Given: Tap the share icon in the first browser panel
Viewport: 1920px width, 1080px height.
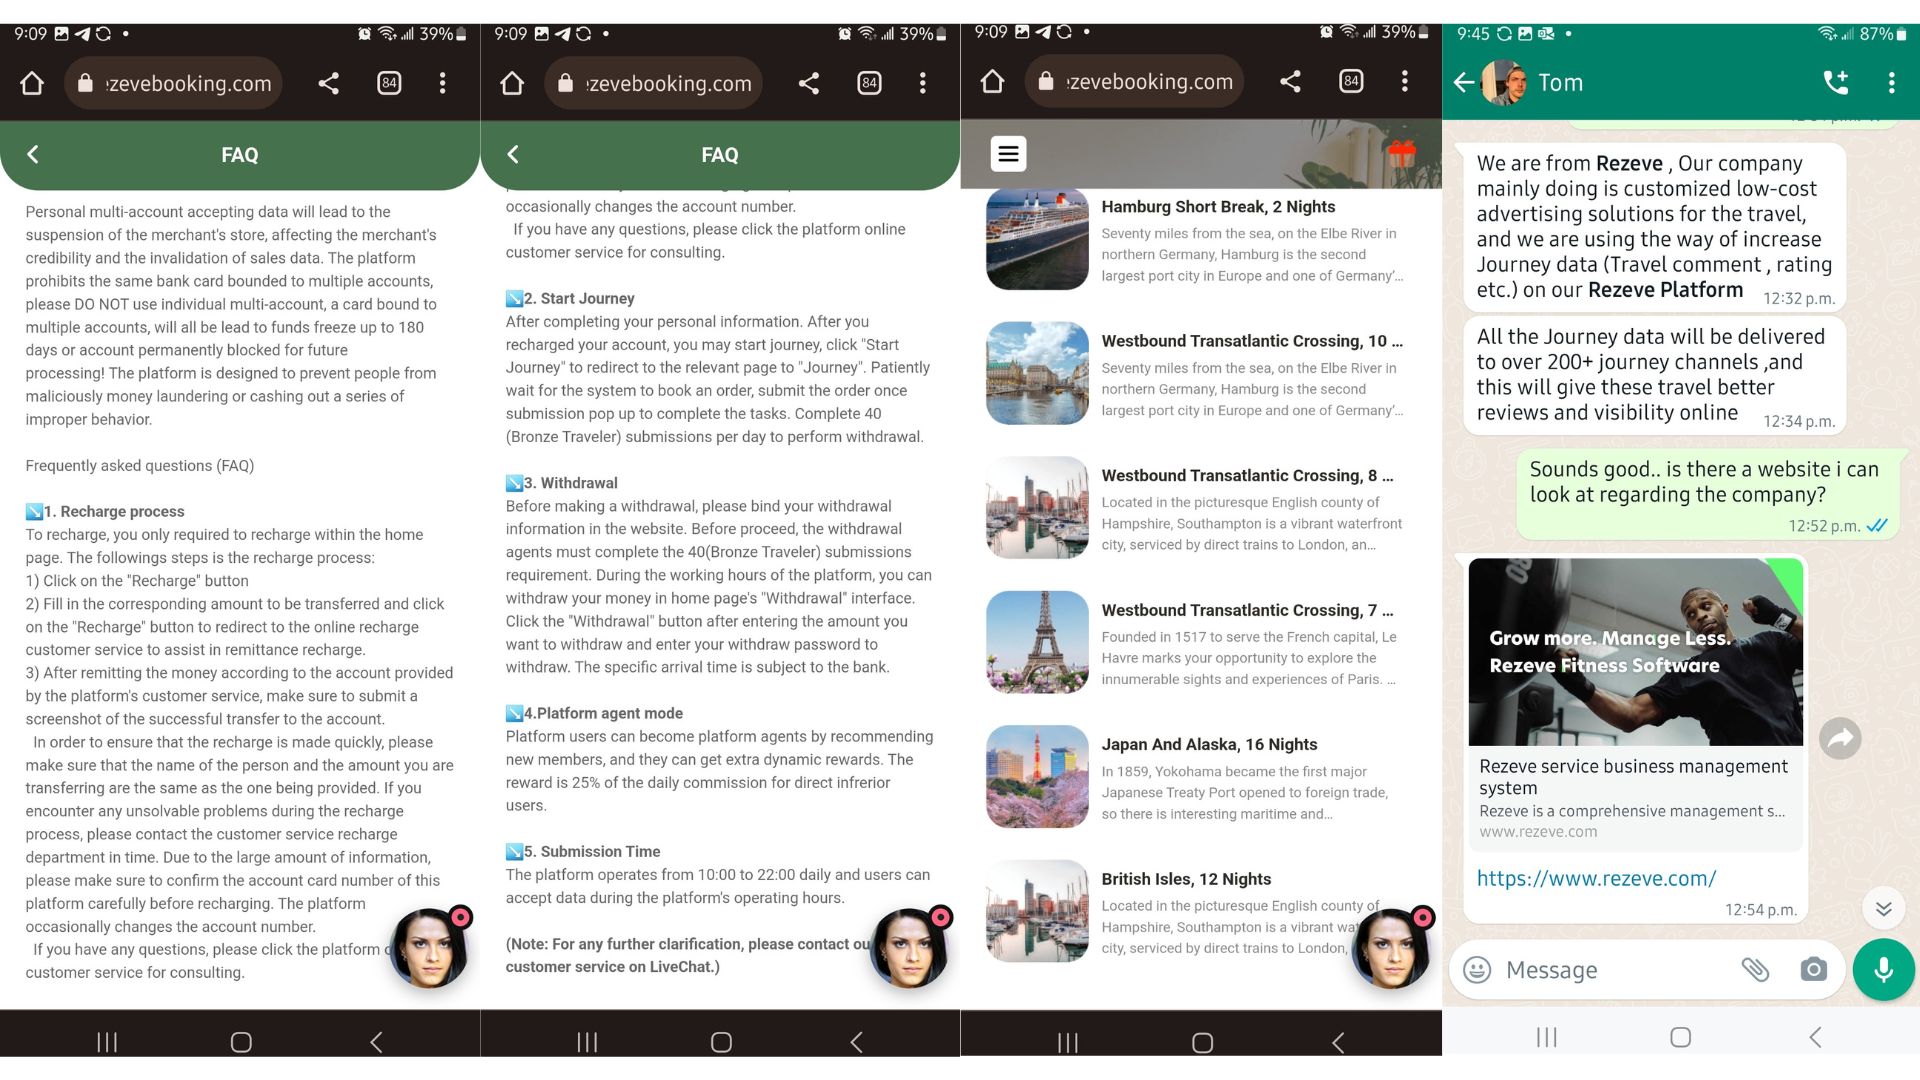Looking at the screenshot, I should tap(328, 83).
